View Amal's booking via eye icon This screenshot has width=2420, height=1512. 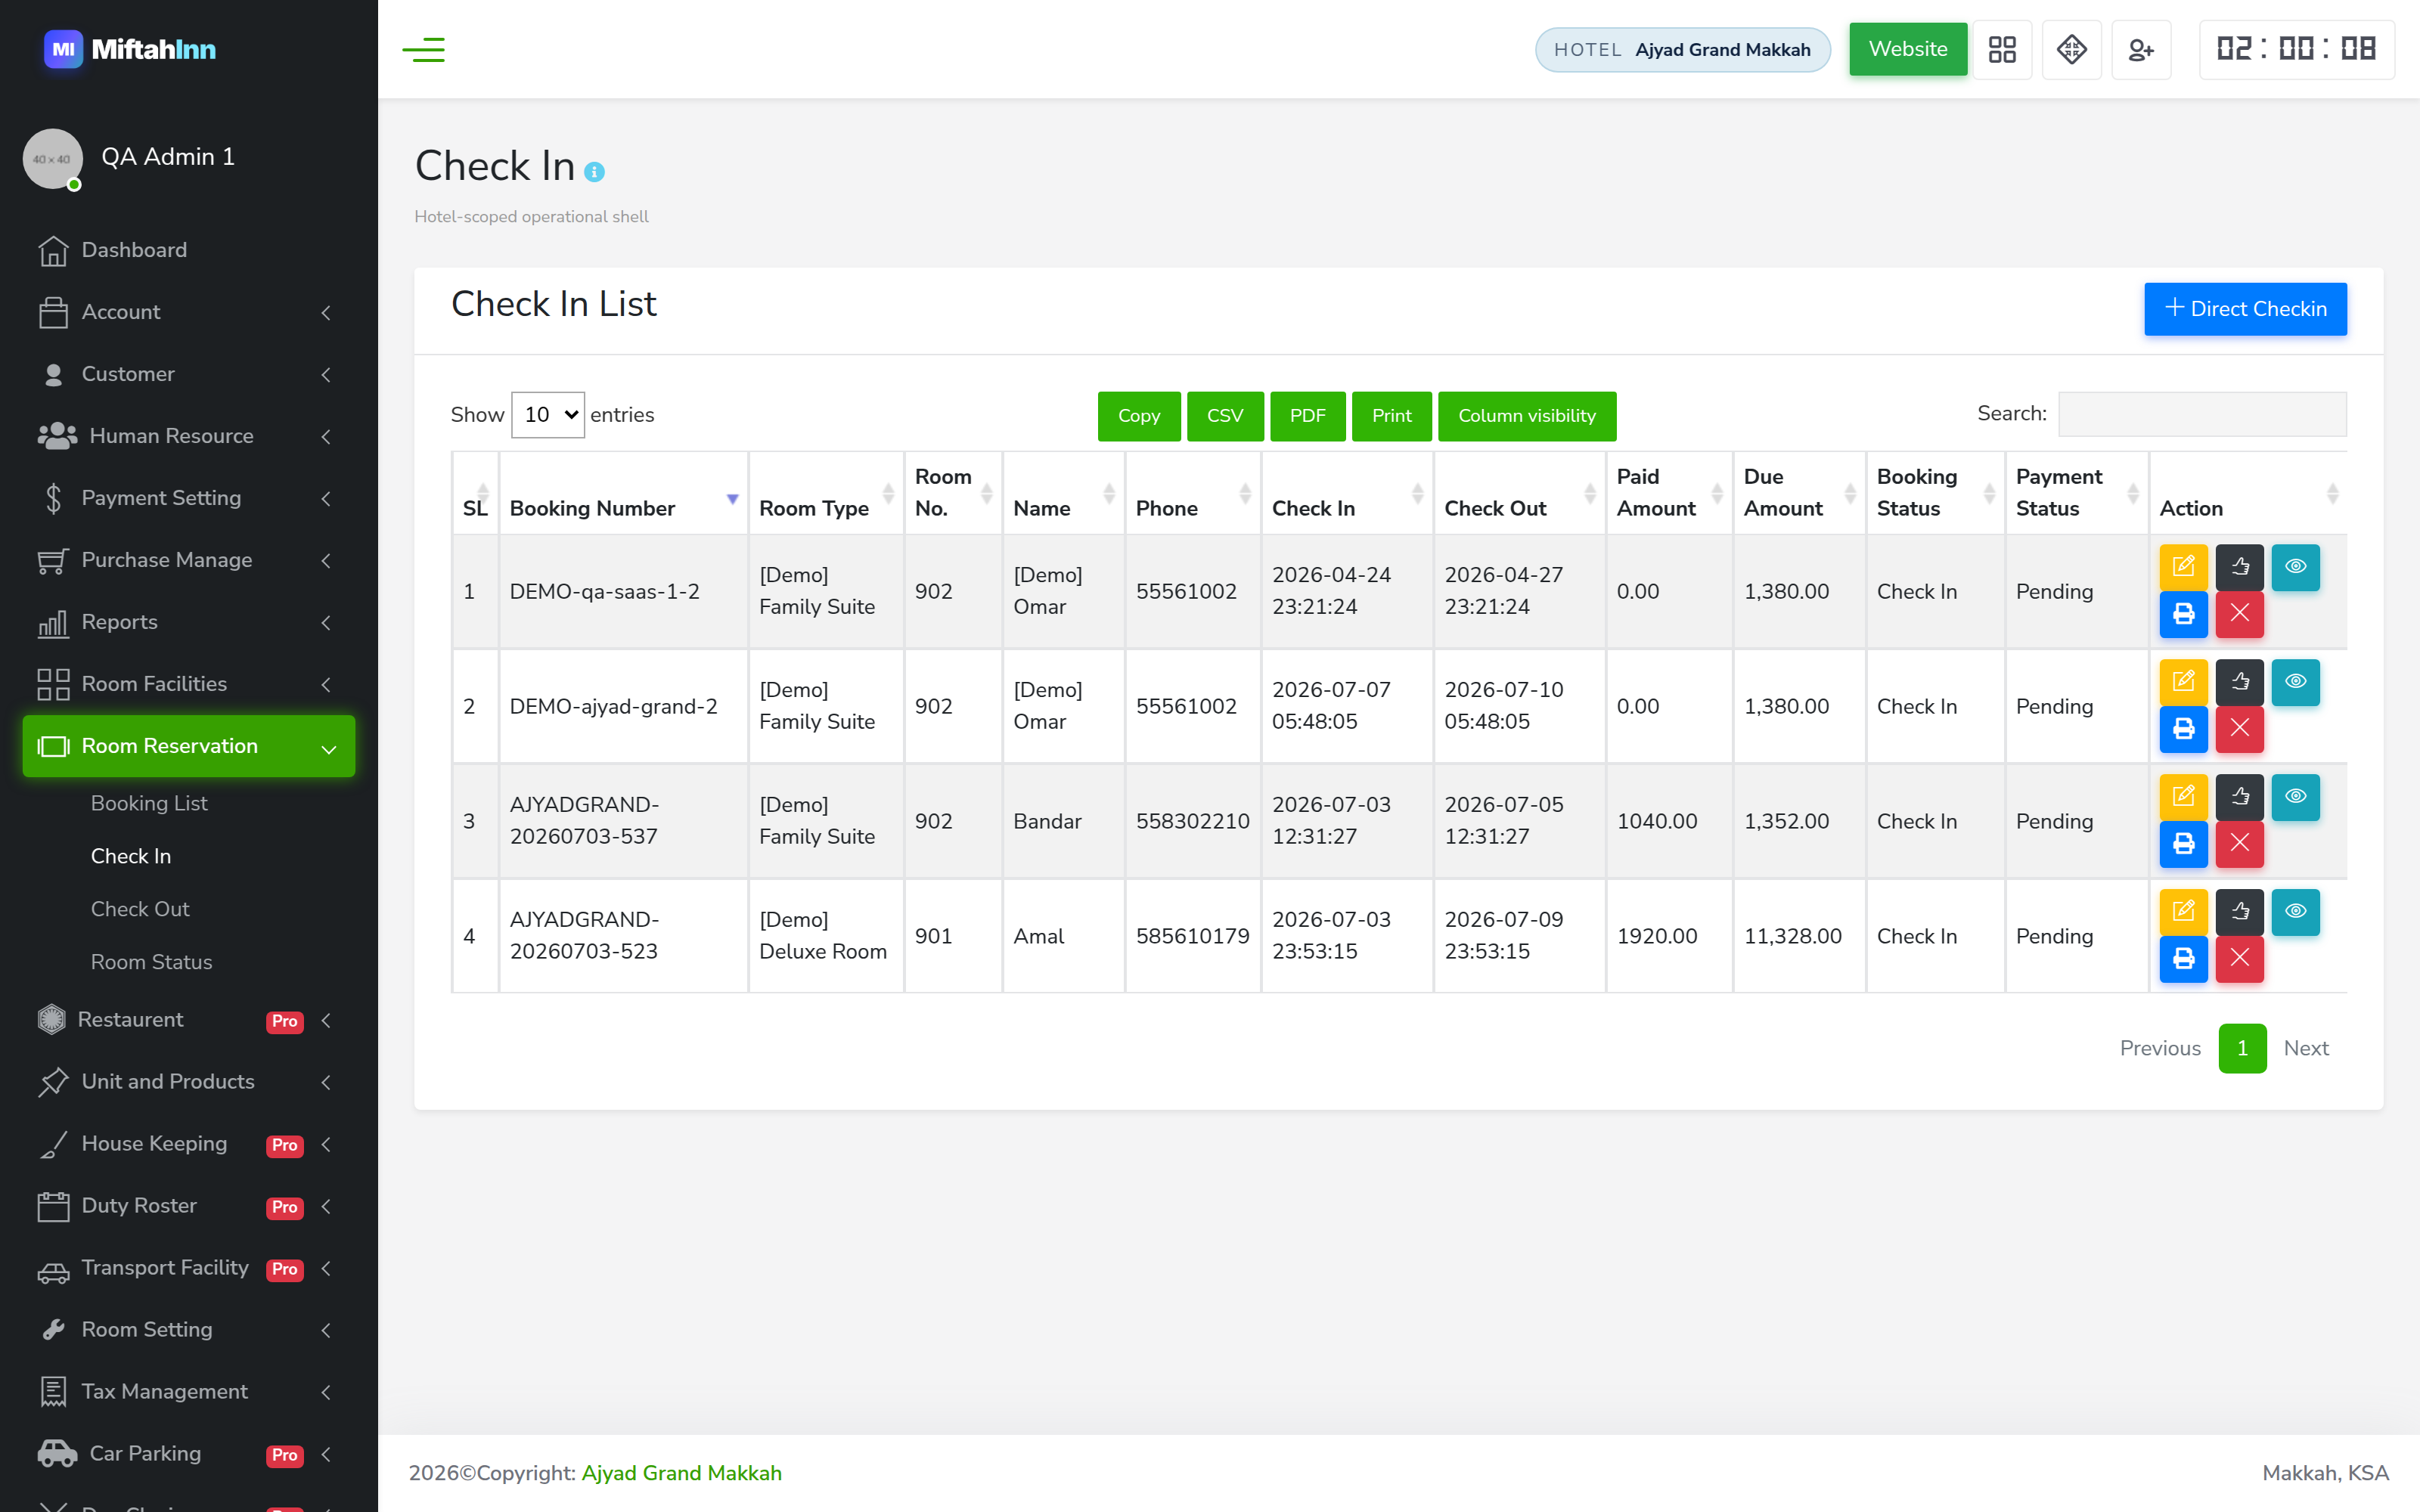2295,912
